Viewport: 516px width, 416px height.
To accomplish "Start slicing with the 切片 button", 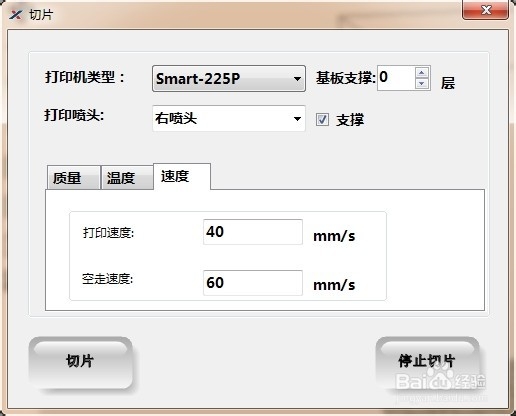I will coord(80,363).
